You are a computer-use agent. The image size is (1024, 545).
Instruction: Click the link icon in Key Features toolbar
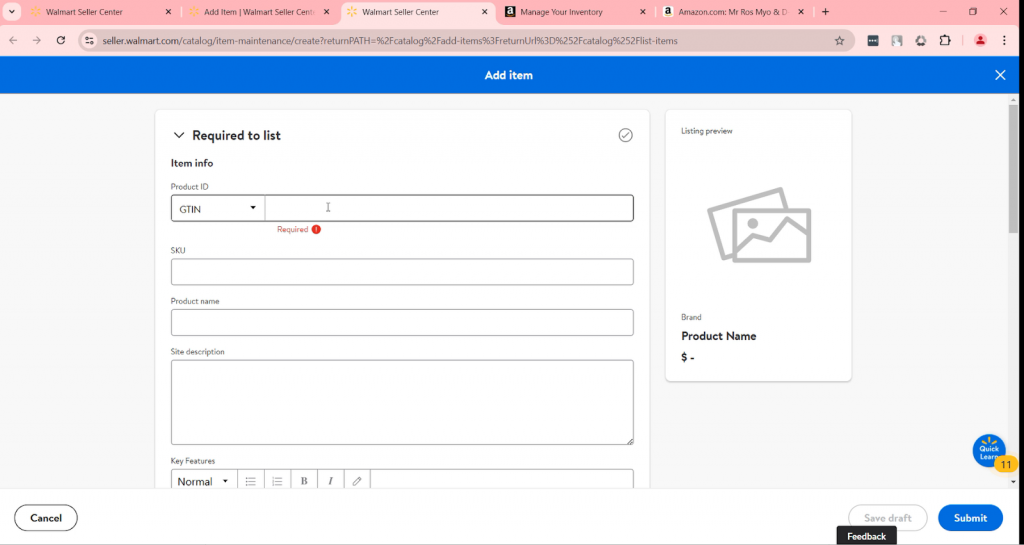pyautogui.click(x=357, y=481)
